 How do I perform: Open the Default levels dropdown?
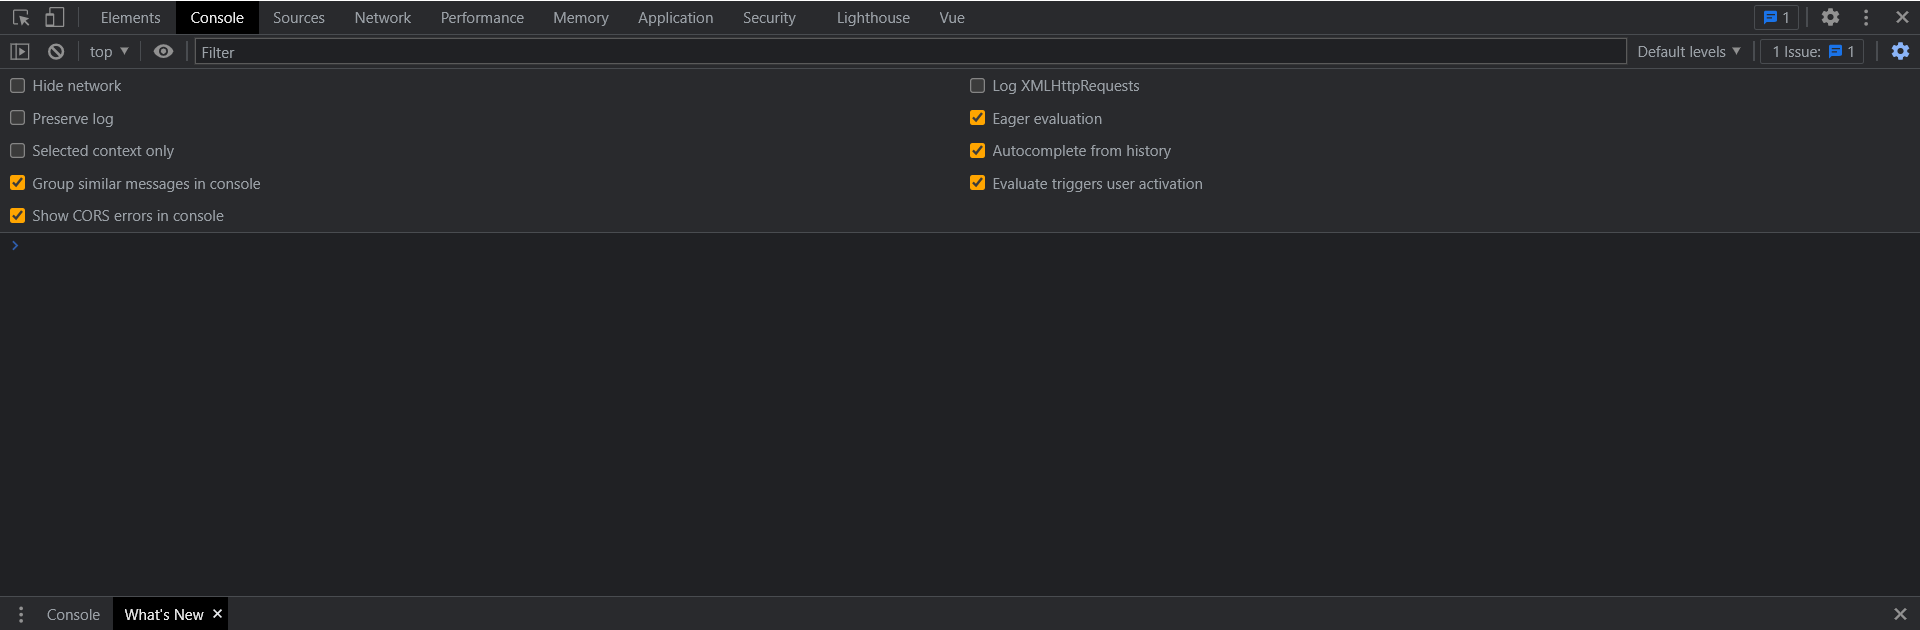point(1689,52)
